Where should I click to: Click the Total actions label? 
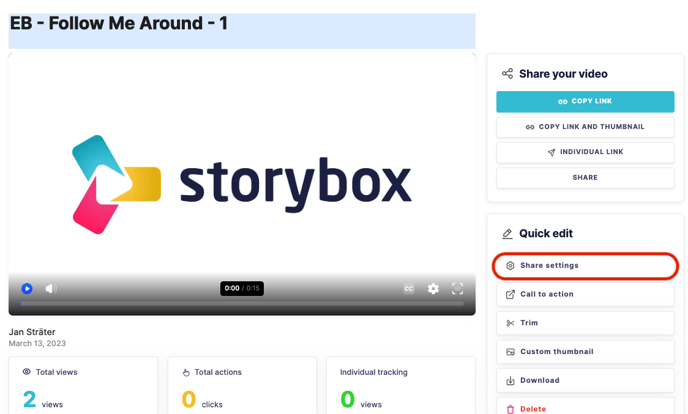(218, 372)
